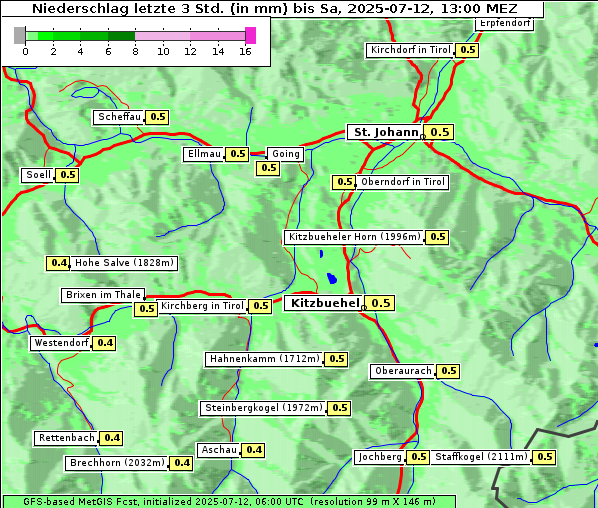Viewport: 598px width, 508px height.
Task: Select Westendorf's 0.4 value box
Action: click(x=105, y=343)
